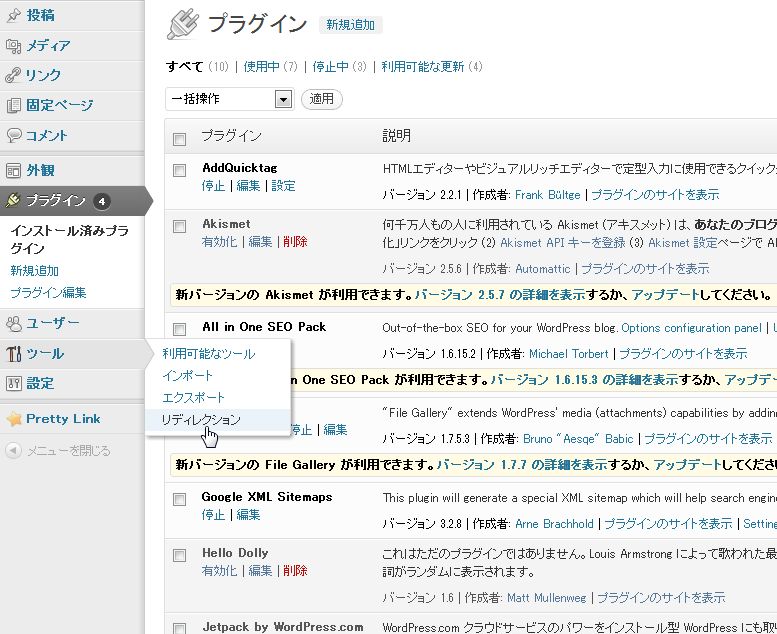Select インポート in Tools flyout menu

(x=187, y=376)
